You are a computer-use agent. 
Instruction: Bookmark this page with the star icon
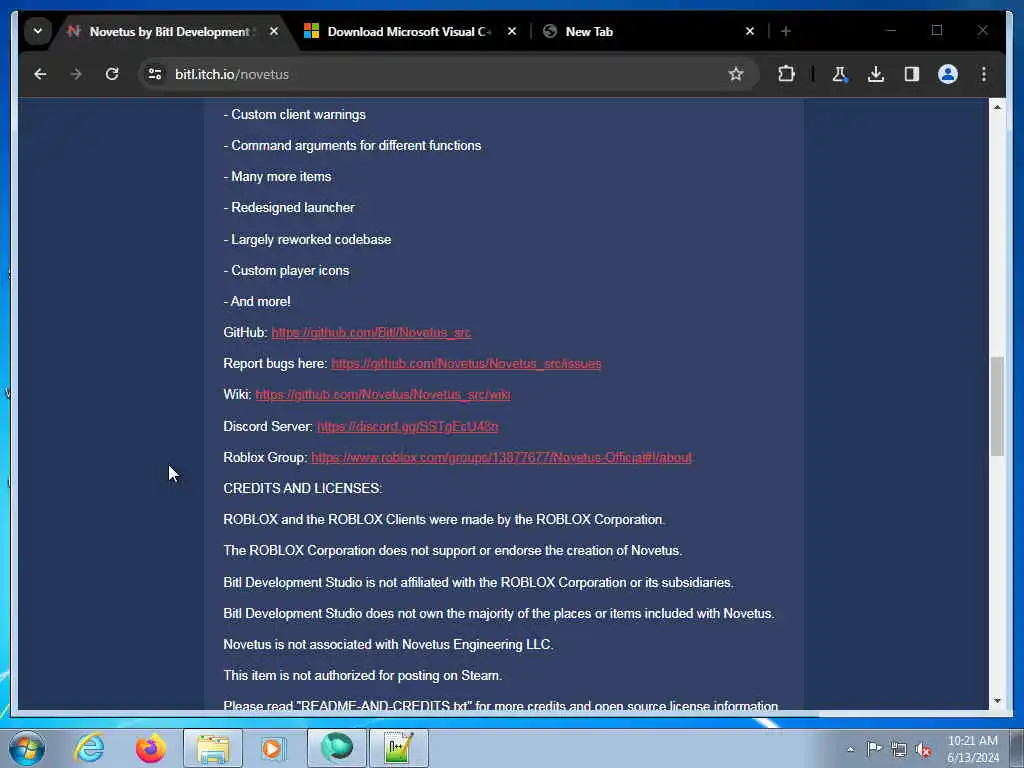[736, 74]
